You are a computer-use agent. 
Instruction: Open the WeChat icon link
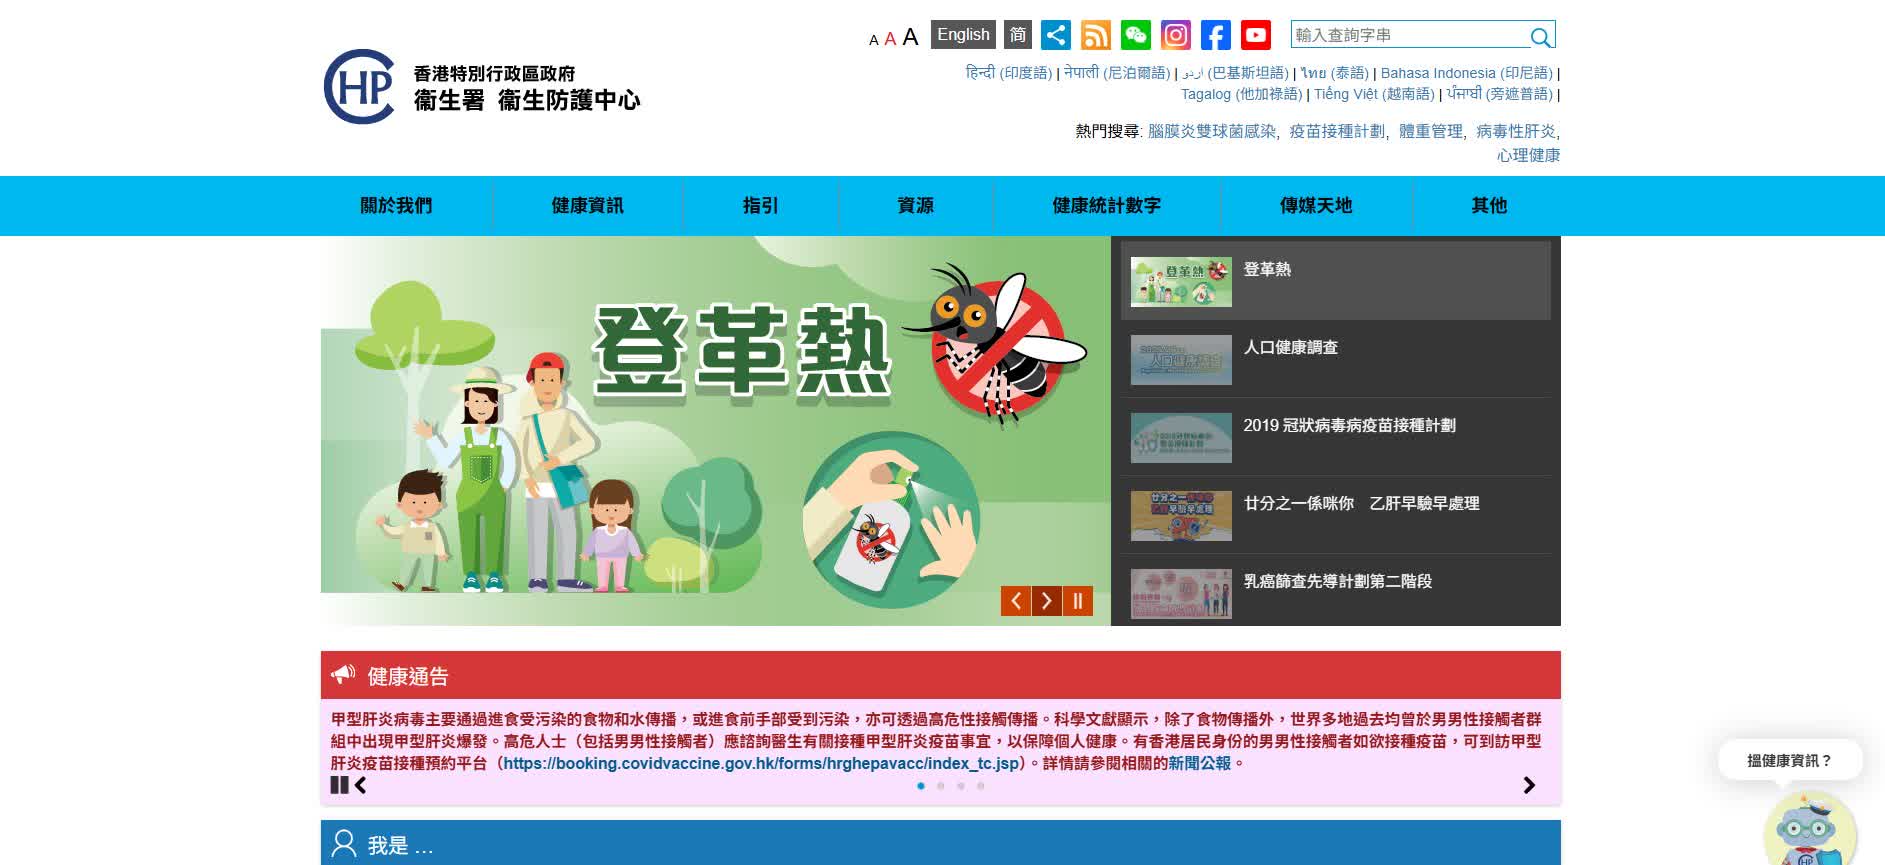(x=1135, y=35)
